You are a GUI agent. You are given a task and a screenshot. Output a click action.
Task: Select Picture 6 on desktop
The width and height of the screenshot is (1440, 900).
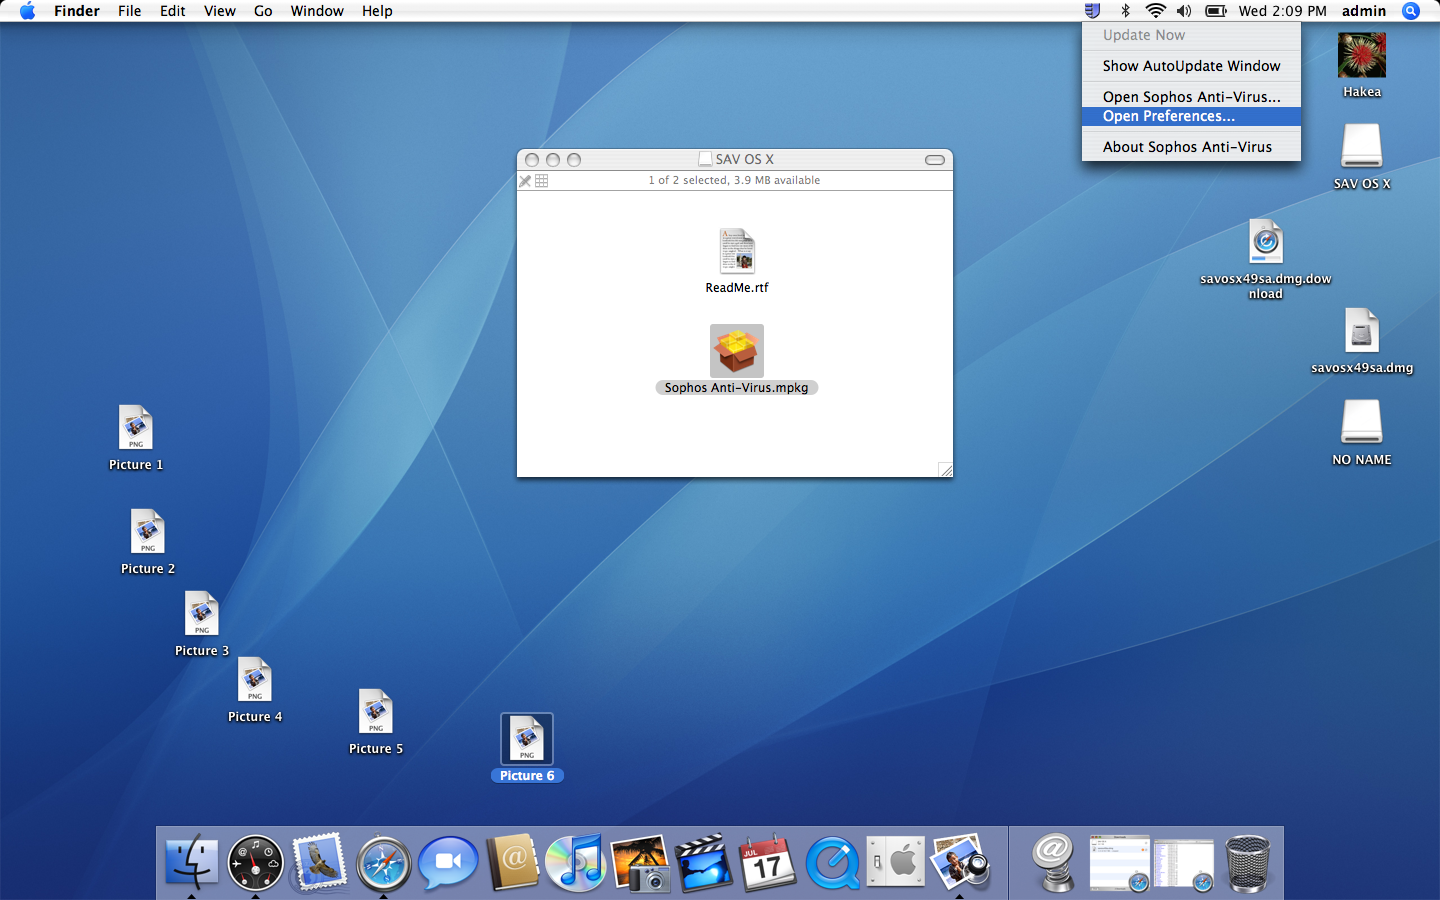pos(527,739)
